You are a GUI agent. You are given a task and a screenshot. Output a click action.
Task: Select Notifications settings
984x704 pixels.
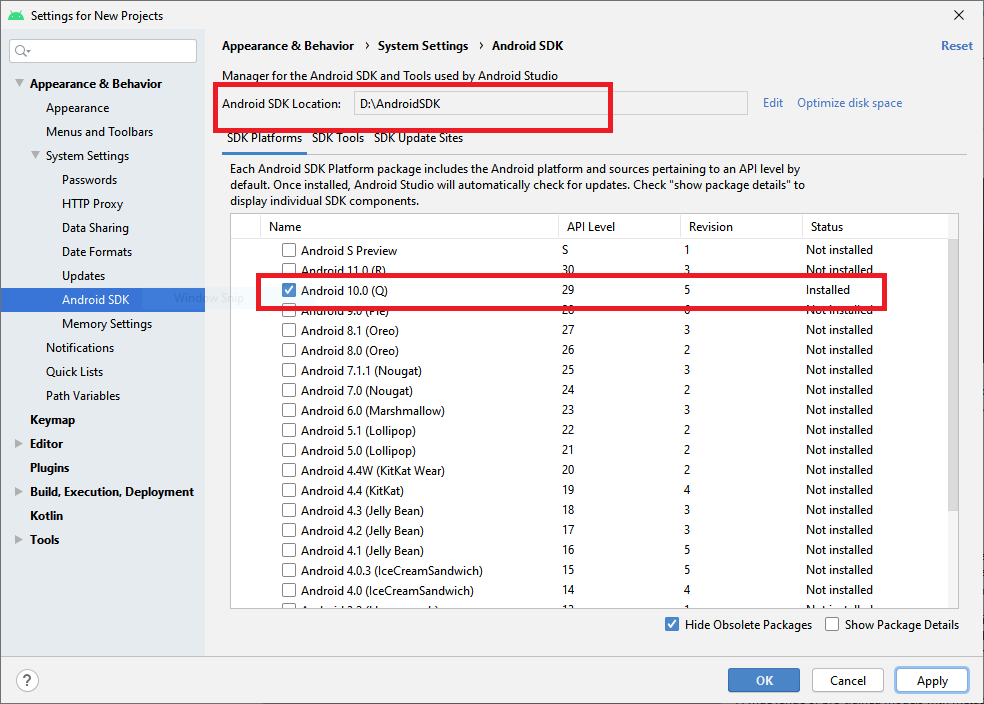click(80, 348)
